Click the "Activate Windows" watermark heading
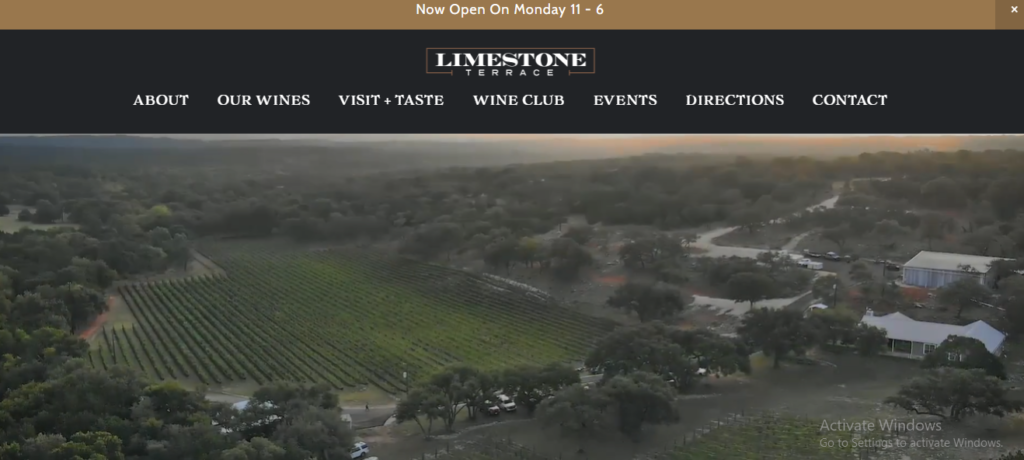 point(880,426)
